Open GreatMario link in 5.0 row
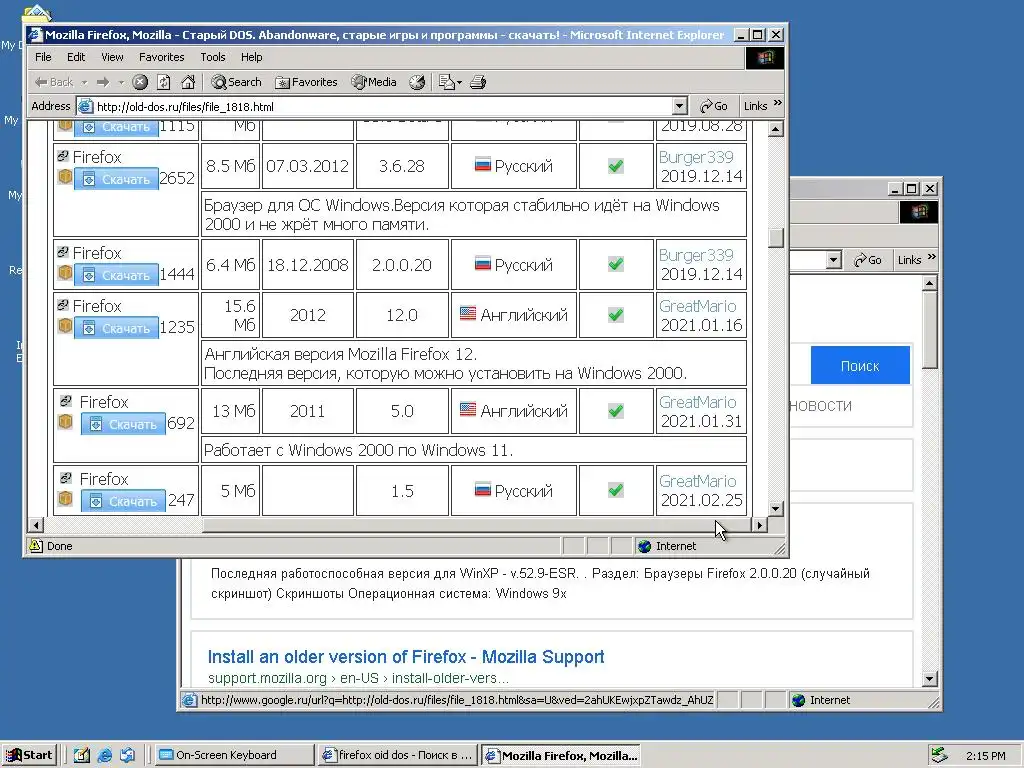This screenshot has width=1024, height=768. pyautogui.click(x=697, y=402)
